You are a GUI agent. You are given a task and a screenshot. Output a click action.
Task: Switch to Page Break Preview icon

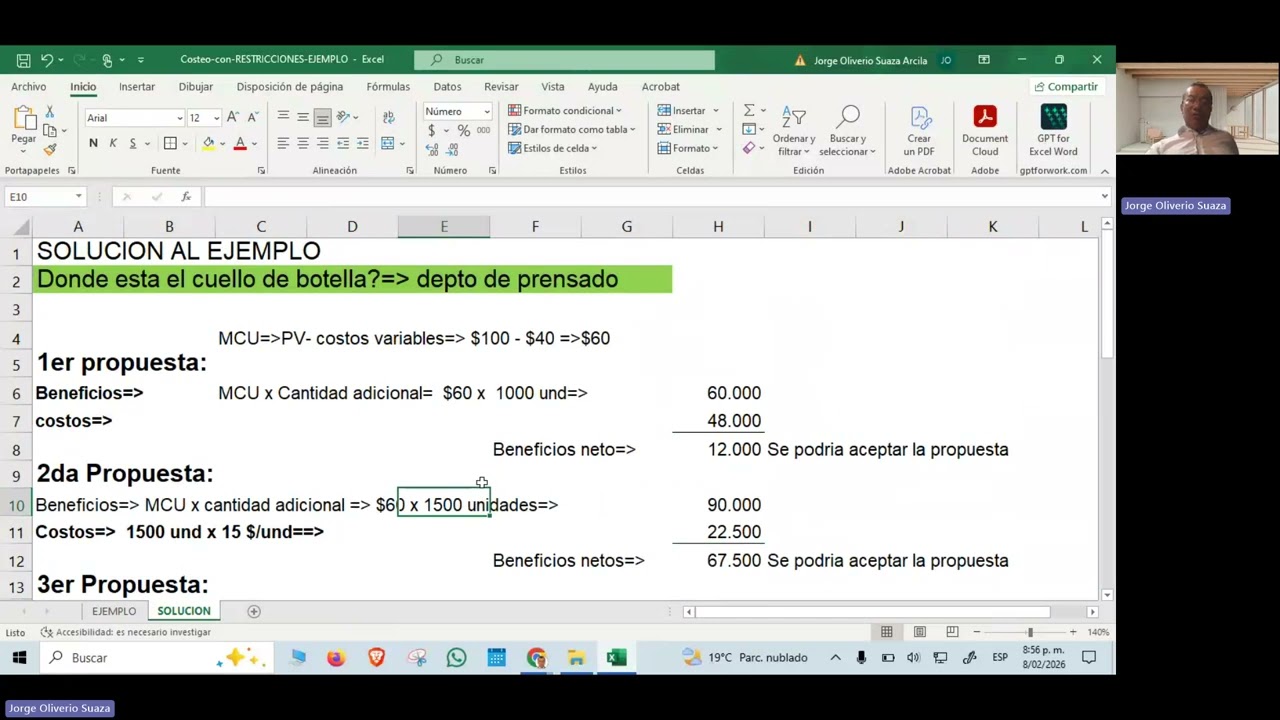(x=952, y=632)
